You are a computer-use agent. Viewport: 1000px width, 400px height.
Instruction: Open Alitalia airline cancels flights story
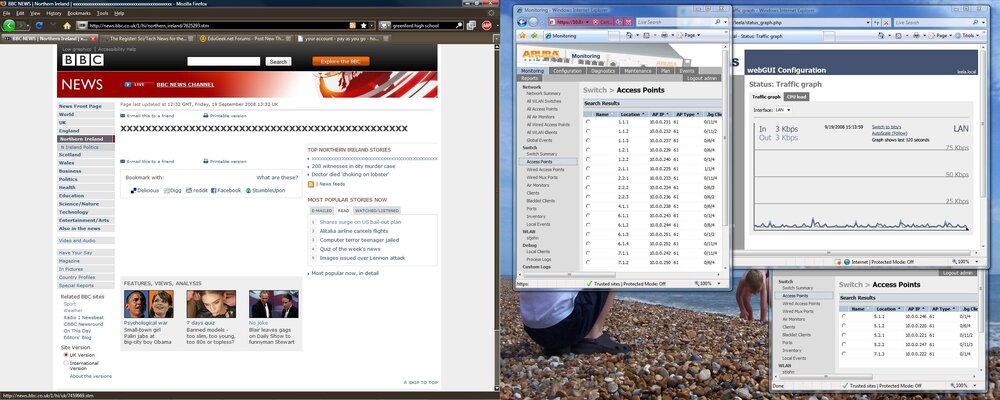pos(354,231)
